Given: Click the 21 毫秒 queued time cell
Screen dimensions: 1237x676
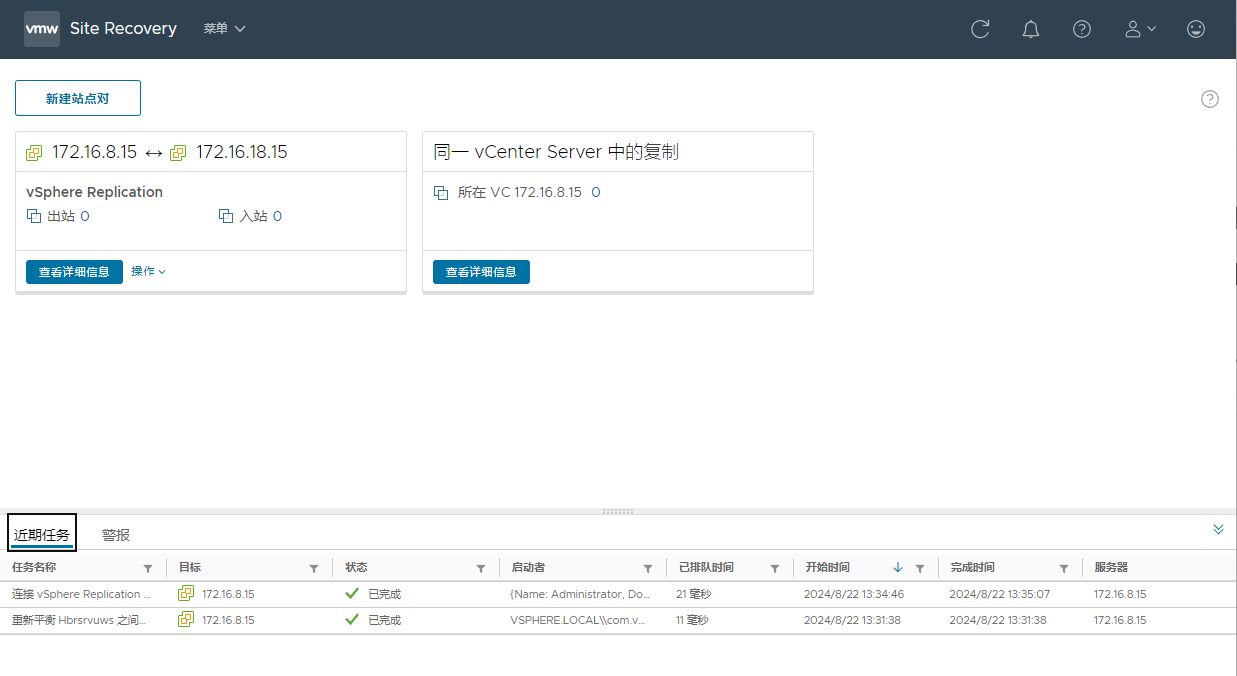Looking at the screenshot, I should click(692, 594).
